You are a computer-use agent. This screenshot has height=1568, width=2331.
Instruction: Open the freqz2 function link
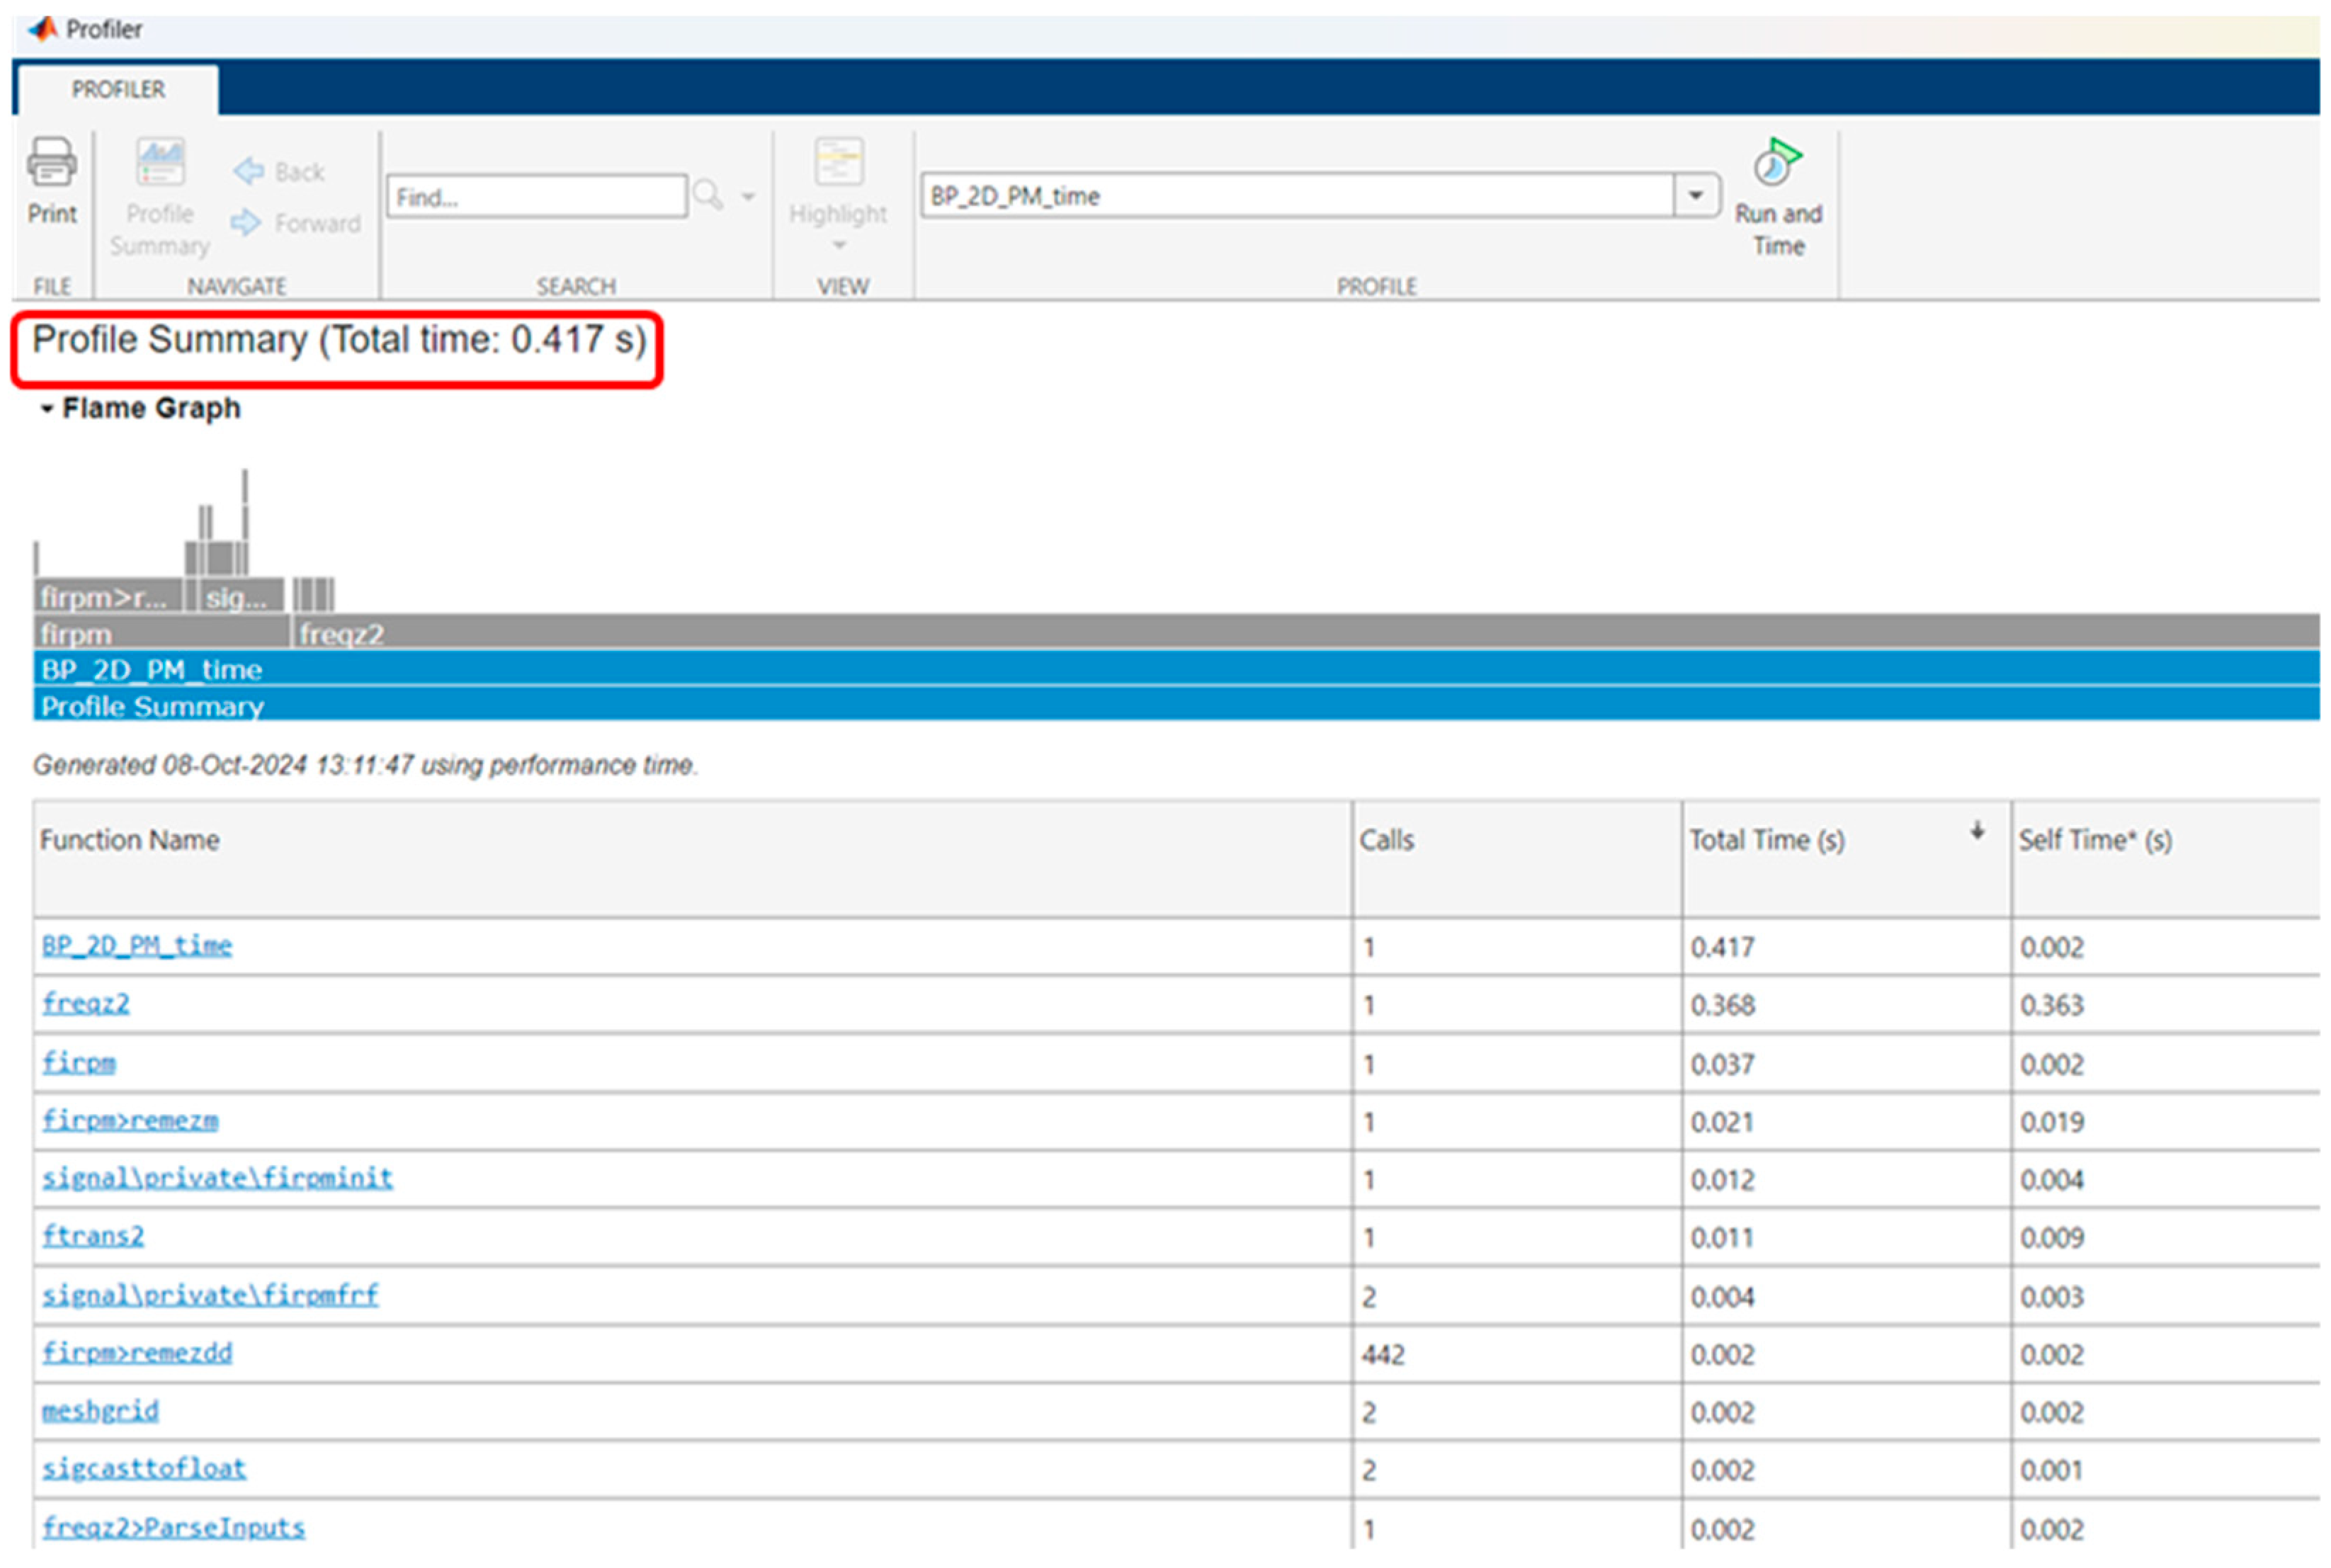coord(85,1003)
